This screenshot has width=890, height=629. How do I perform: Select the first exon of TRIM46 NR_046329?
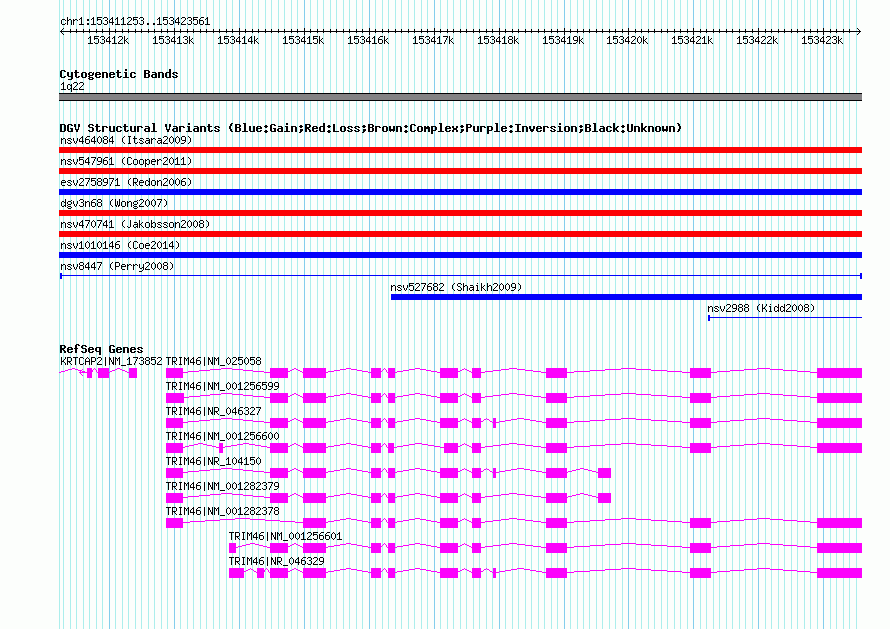[x=236, y=573]
